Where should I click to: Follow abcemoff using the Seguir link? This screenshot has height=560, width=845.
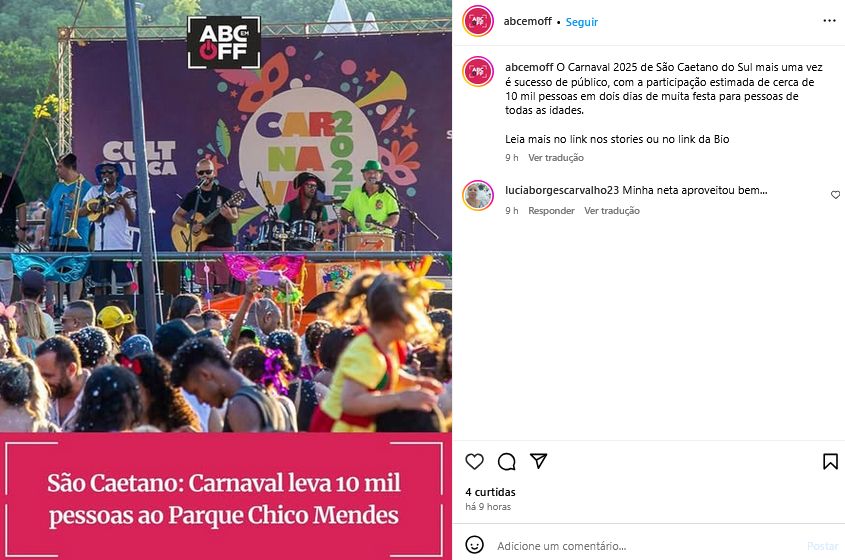pyautogui.click(x=581, y=22)
